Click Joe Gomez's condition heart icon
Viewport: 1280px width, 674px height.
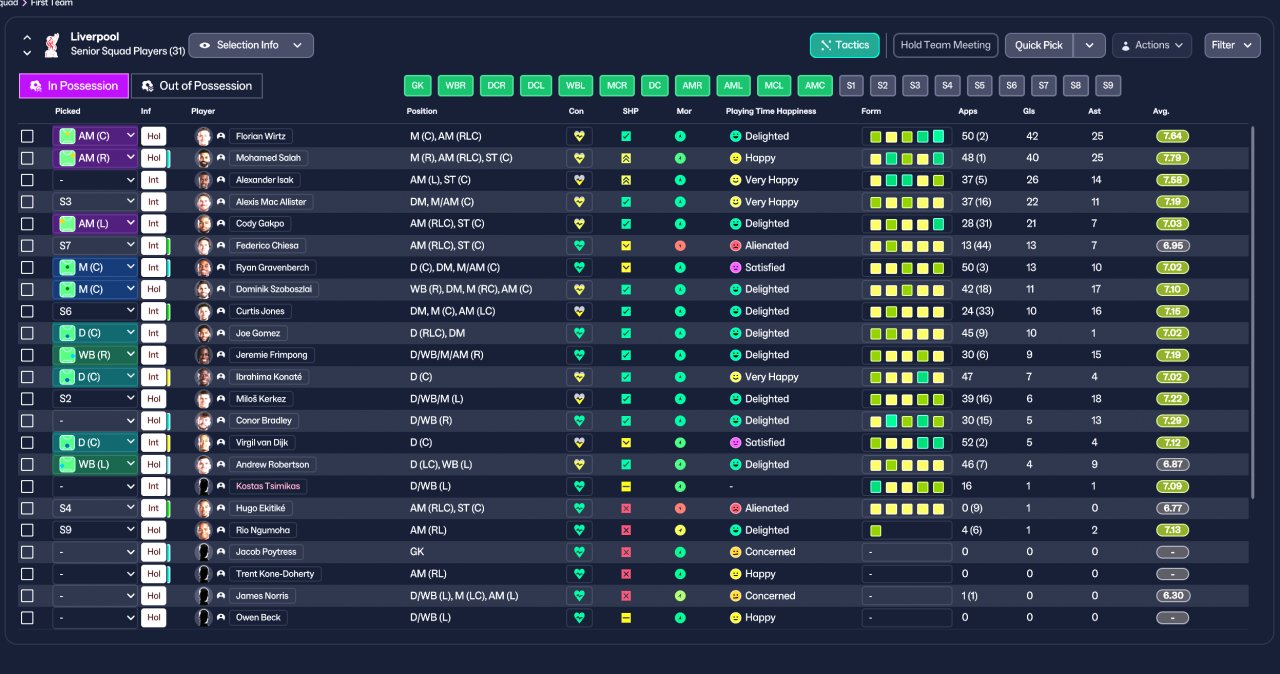click(579, 333)
